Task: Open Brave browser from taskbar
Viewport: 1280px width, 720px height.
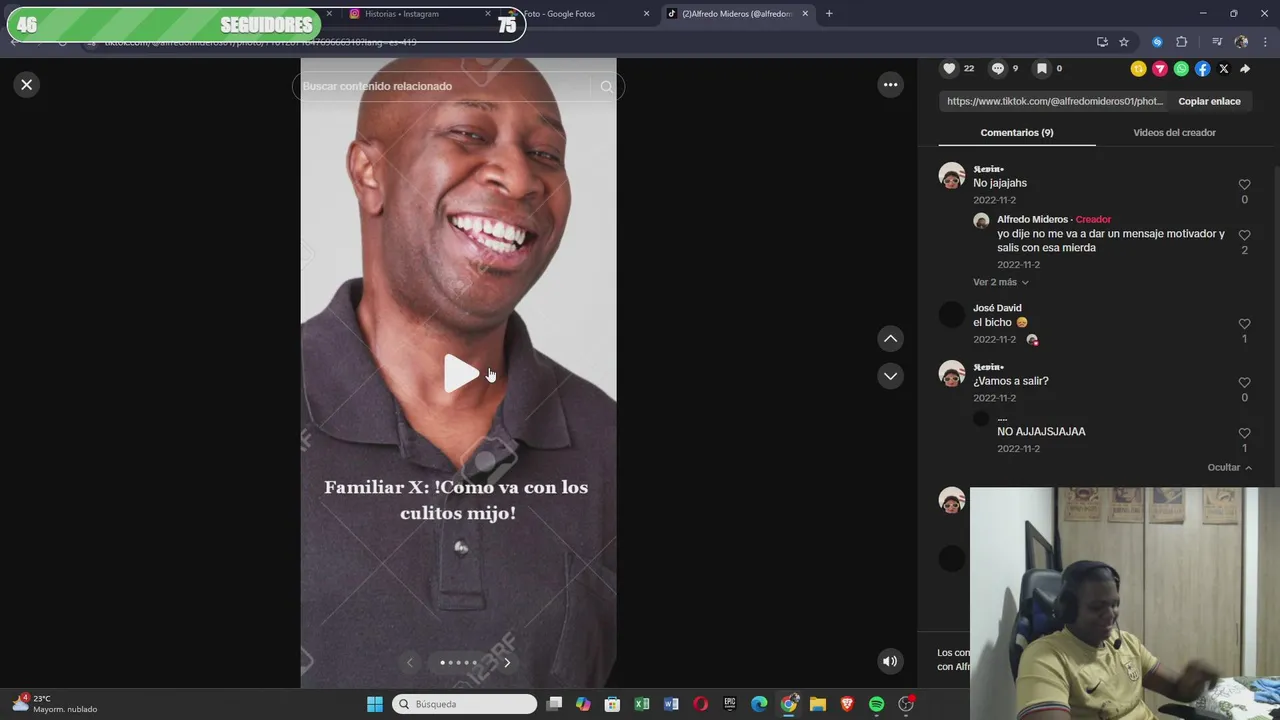Action: (847, 704)
